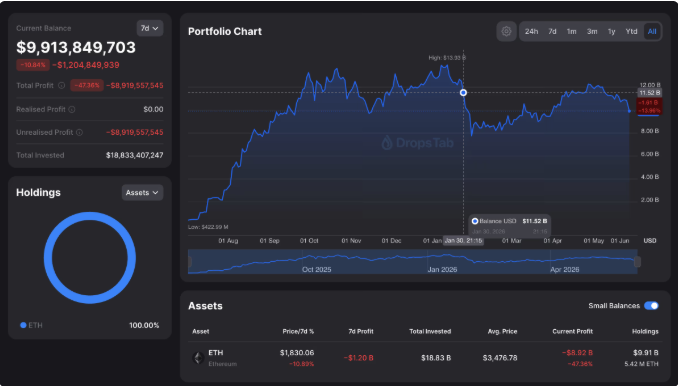Screen dimensions: 678x386
Task: Sort by Current Profit column header
Action: click(x=572, y=332)
